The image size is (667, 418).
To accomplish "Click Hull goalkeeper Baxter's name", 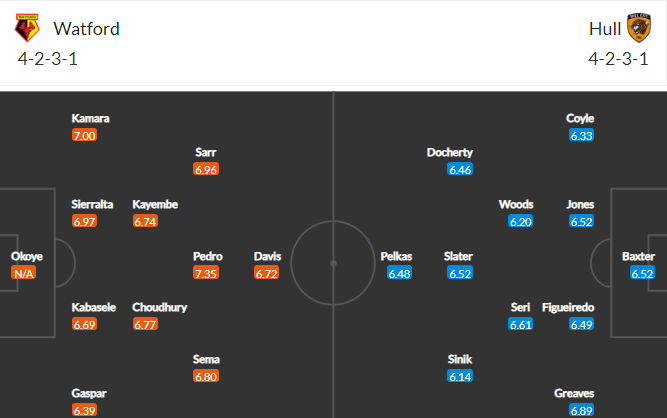I will click(x=638, y=256).
